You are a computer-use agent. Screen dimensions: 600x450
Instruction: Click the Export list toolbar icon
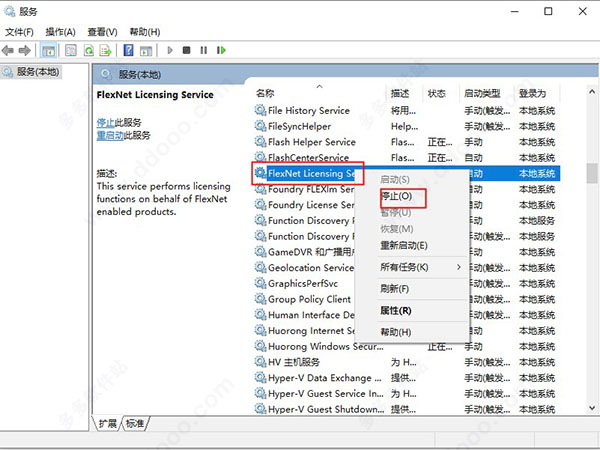(x=105, y=50)
